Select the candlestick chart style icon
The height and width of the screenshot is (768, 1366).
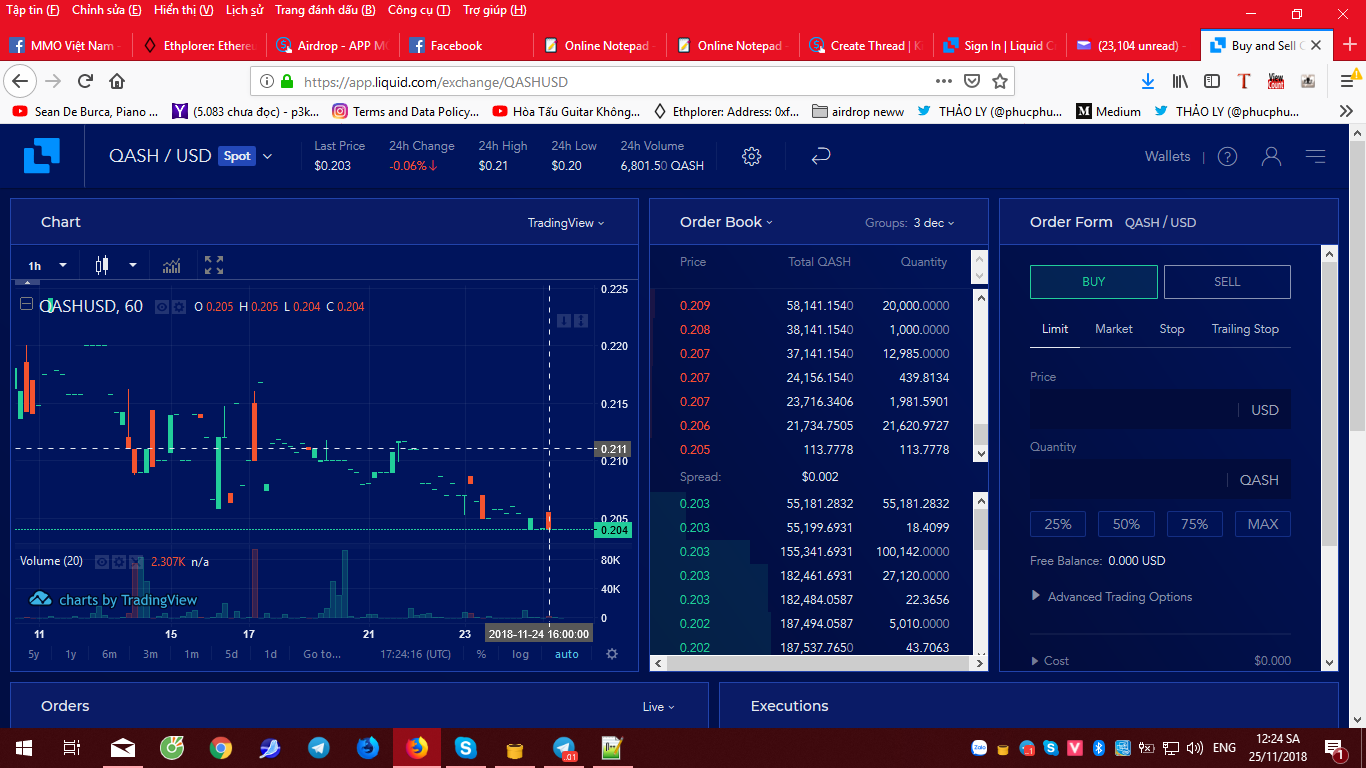click(101, 265)
